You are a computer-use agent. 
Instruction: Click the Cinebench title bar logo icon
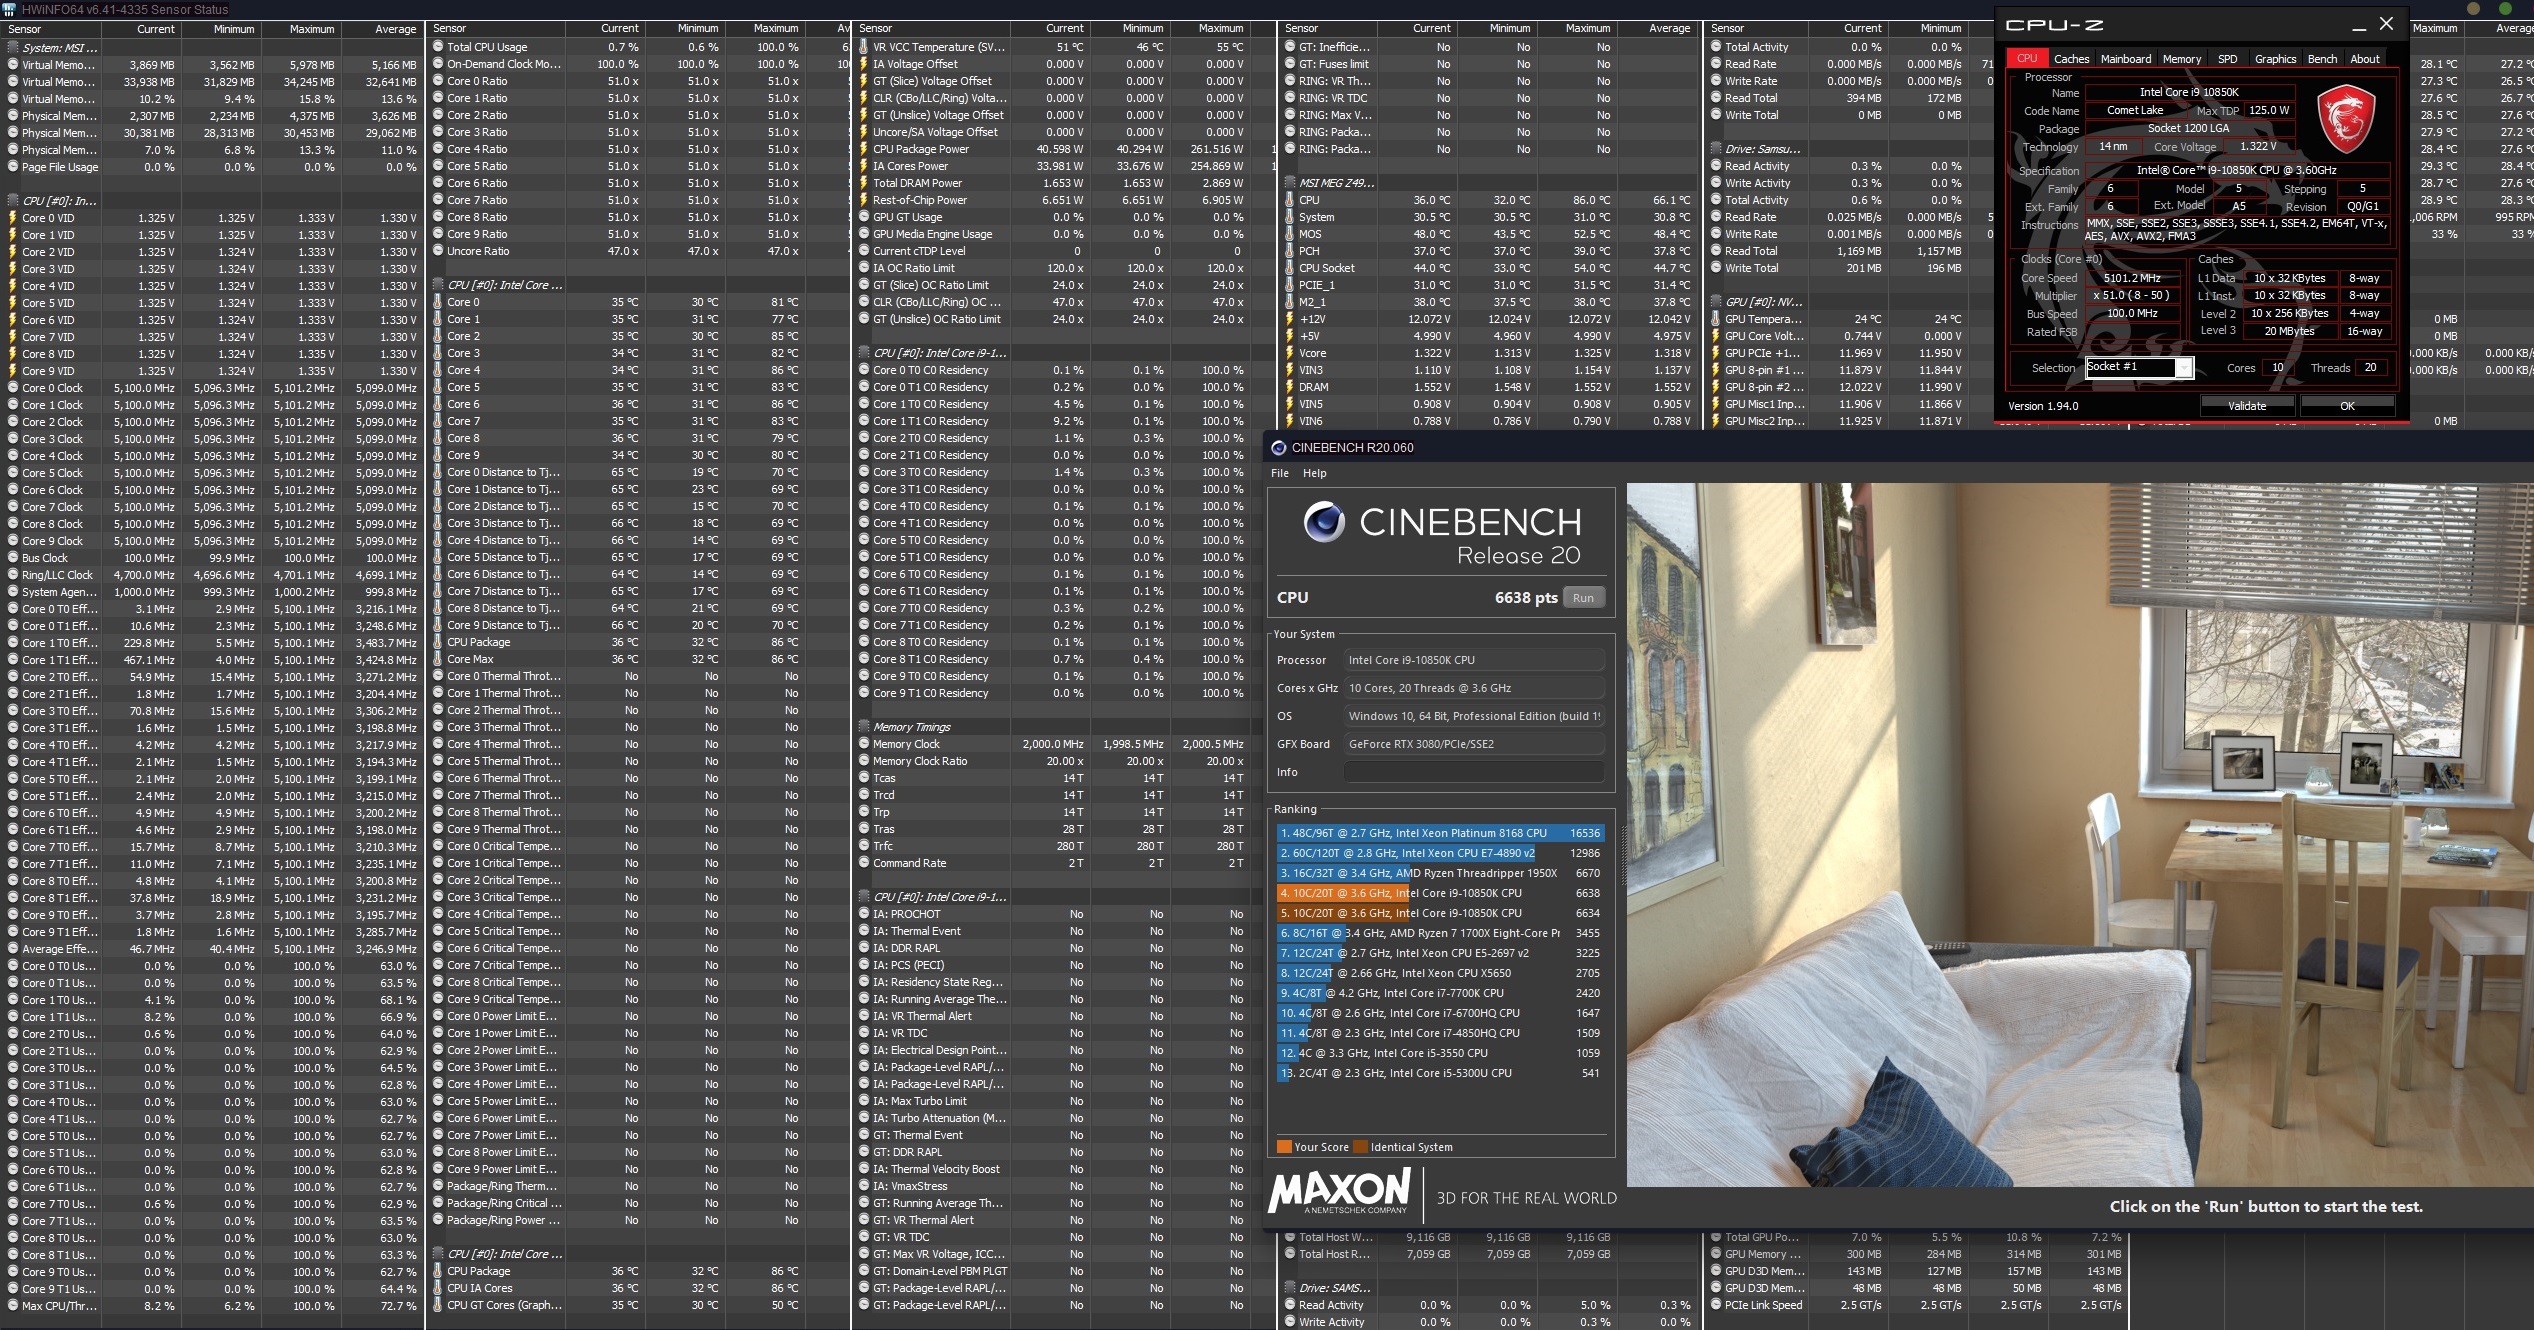(x=1278, y=448)
